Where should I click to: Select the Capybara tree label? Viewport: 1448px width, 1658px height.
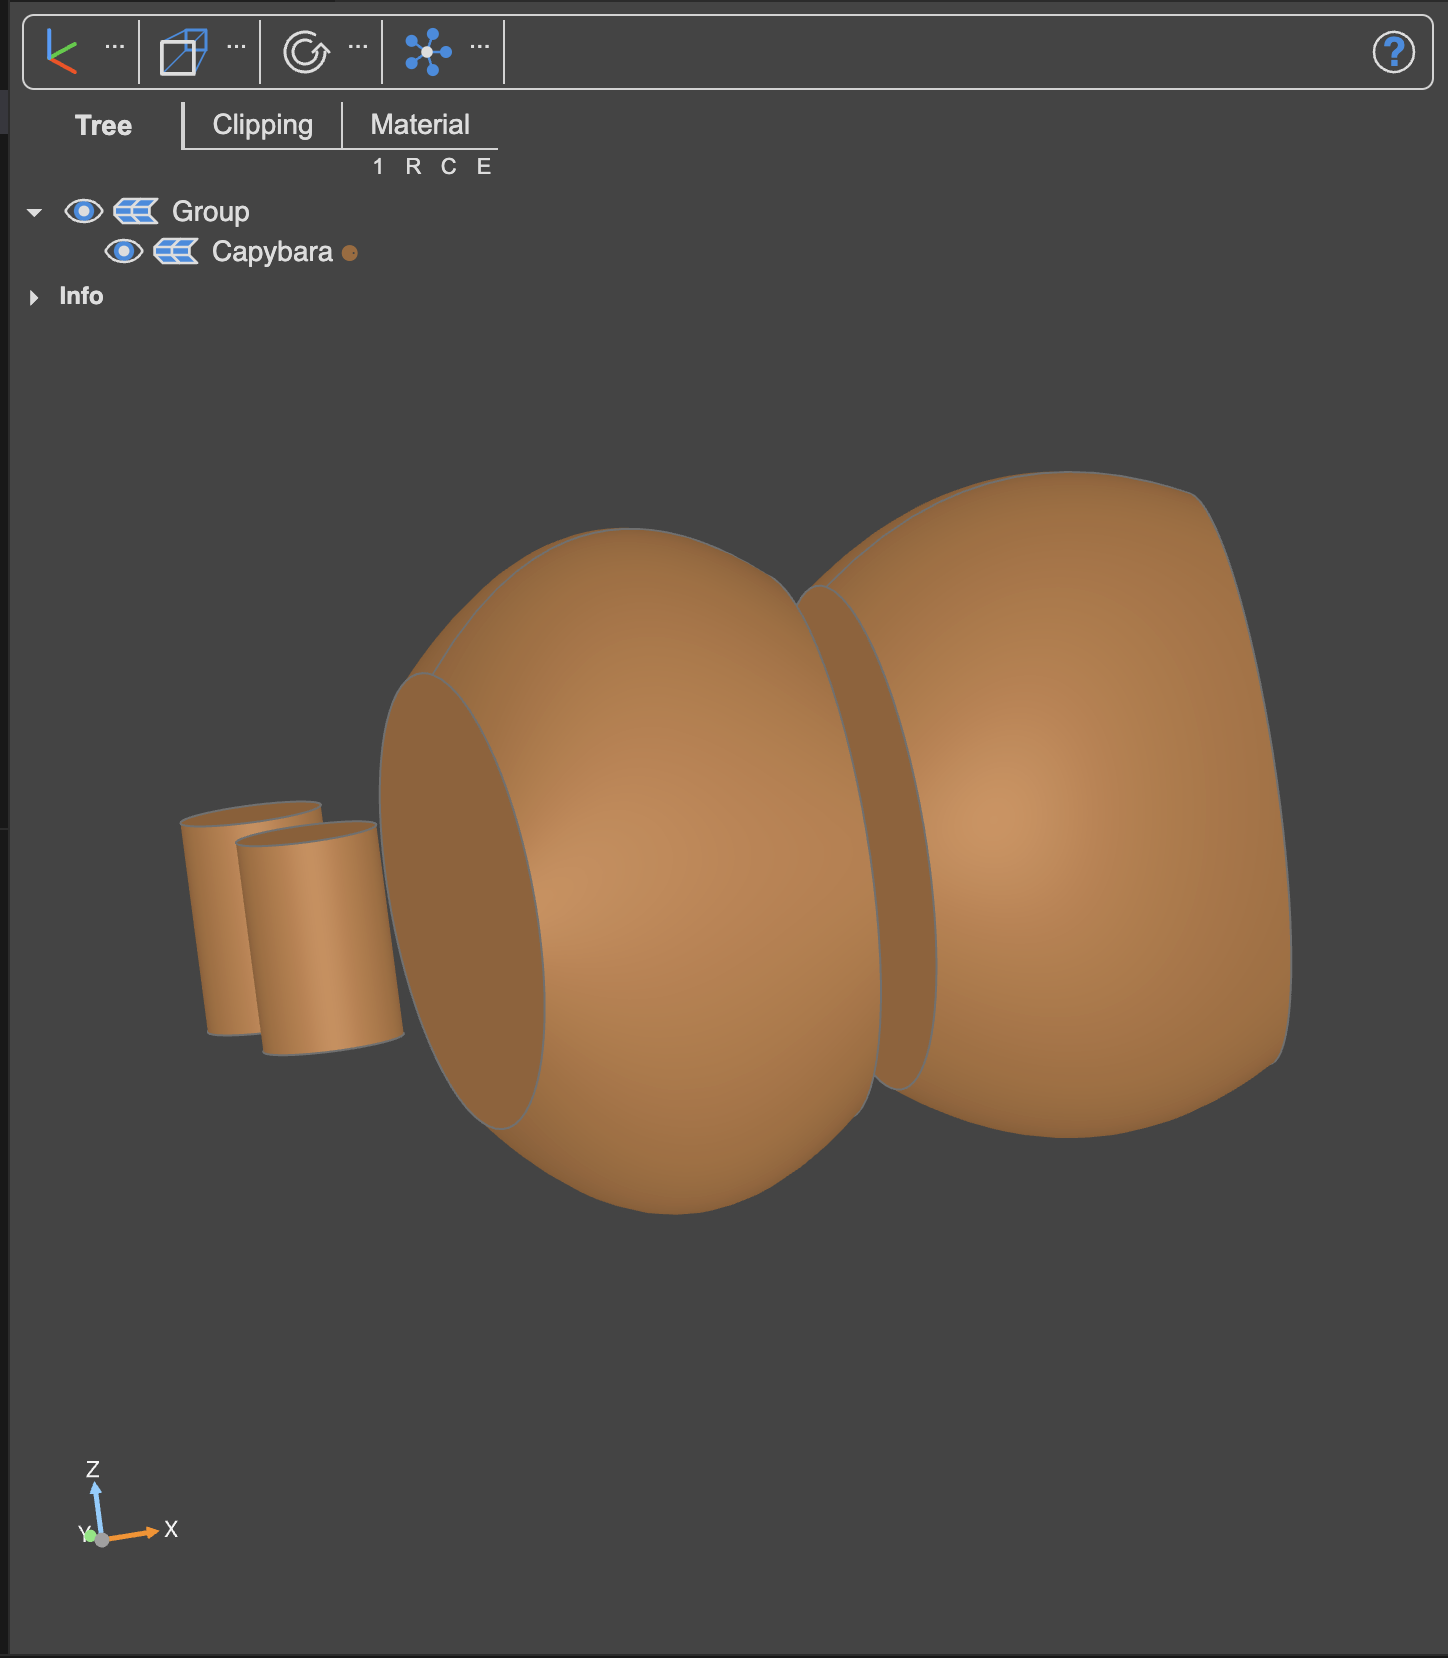point(272,251)
